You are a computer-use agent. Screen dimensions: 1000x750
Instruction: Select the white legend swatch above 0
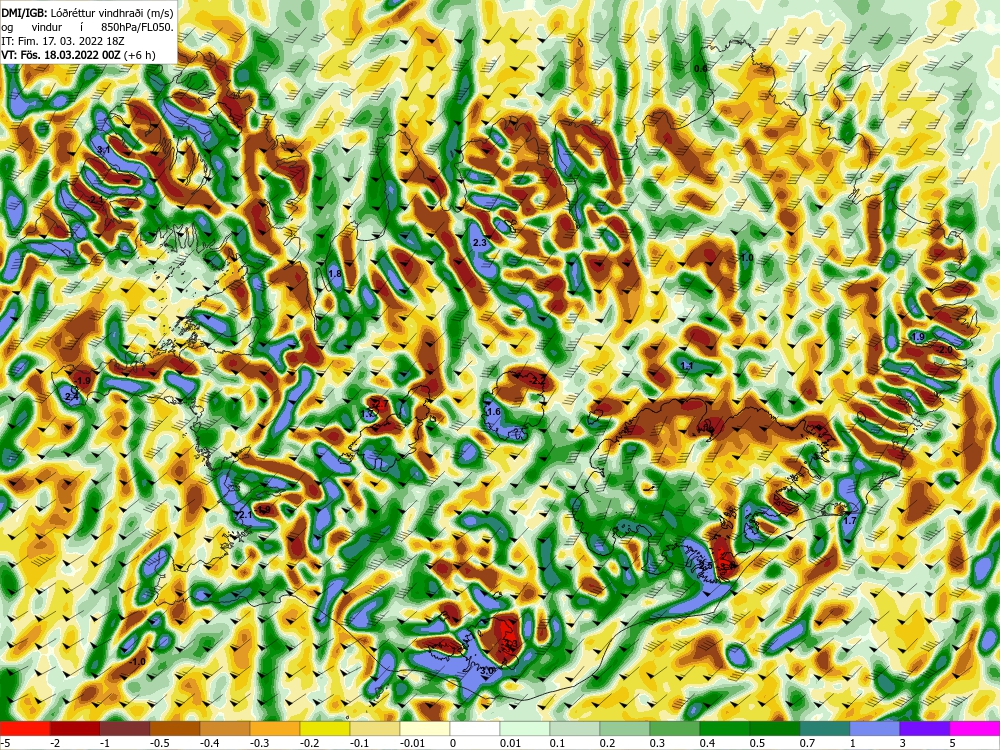pyautogui.click(x=474, y=728)
